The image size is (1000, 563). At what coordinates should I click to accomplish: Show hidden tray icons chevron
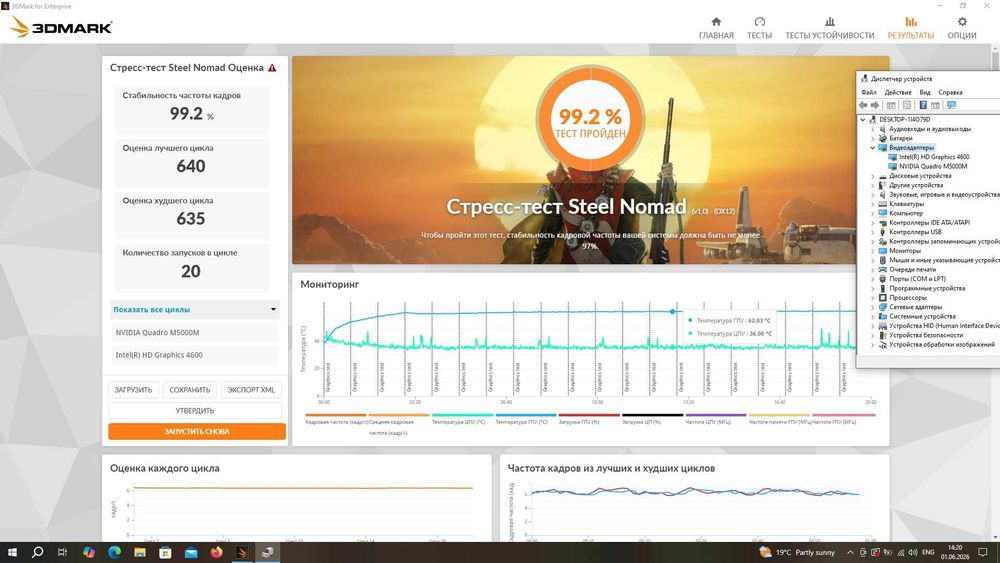pyautogui.click(x=849, y=552)
